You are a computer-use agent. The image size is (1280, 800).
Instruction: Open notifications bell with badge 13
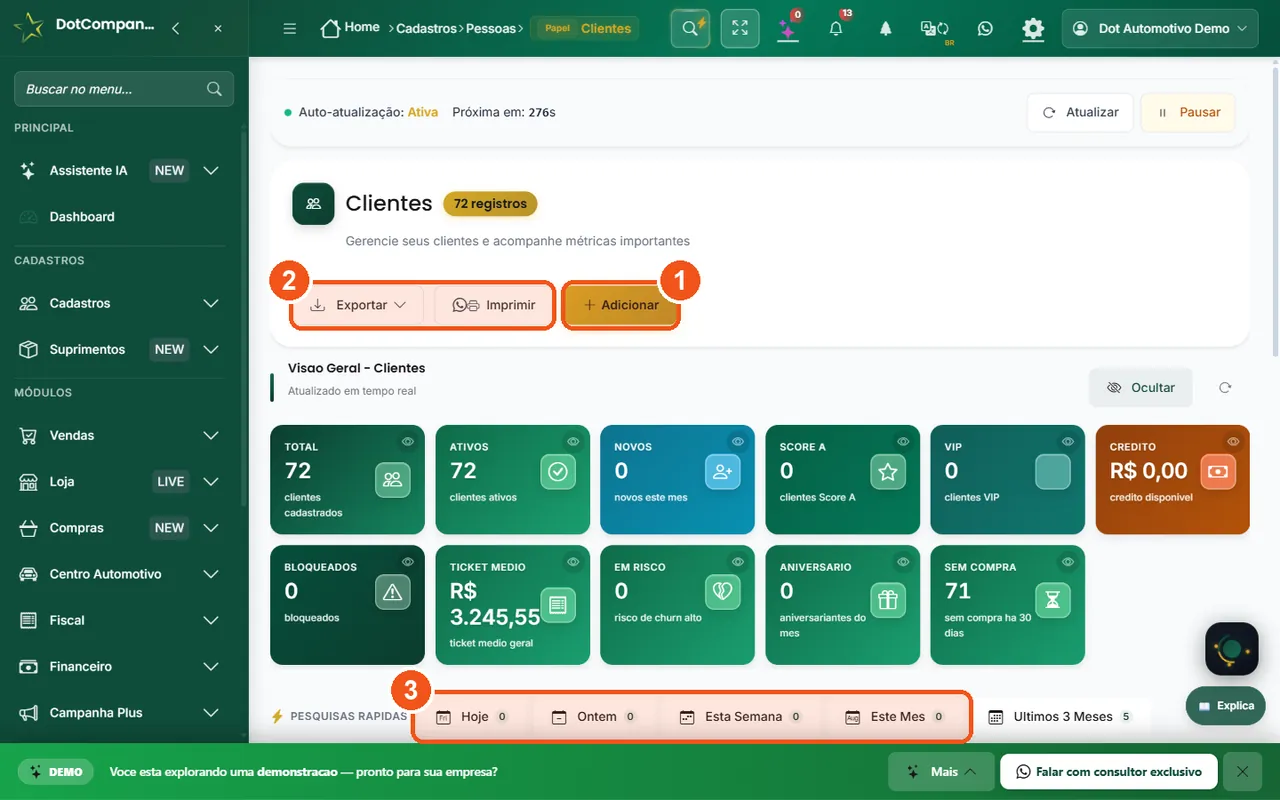click(x=837, y=28)
